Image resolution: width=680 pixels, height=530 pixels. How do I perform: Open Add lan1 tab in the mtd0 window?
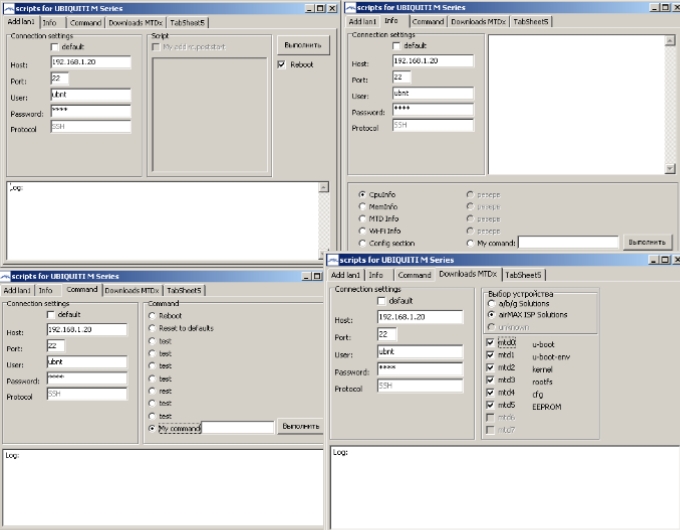(345, 275)
